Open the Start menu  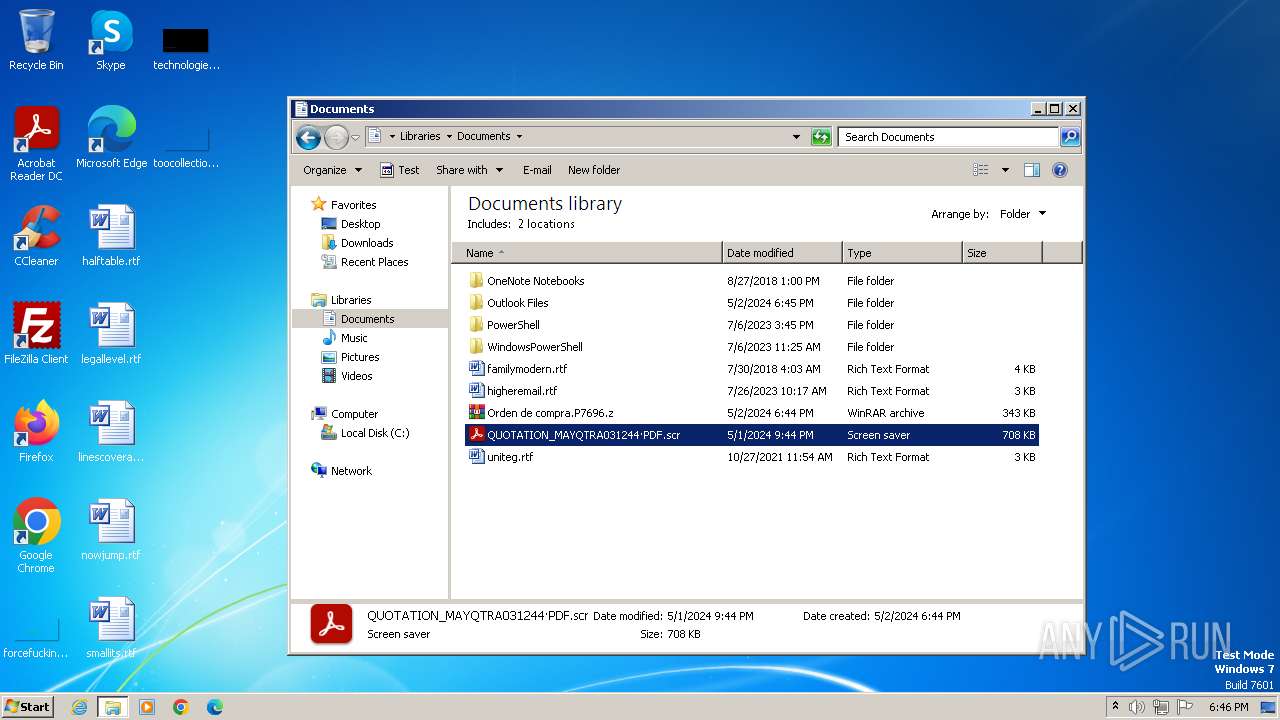tap(28, 707)
